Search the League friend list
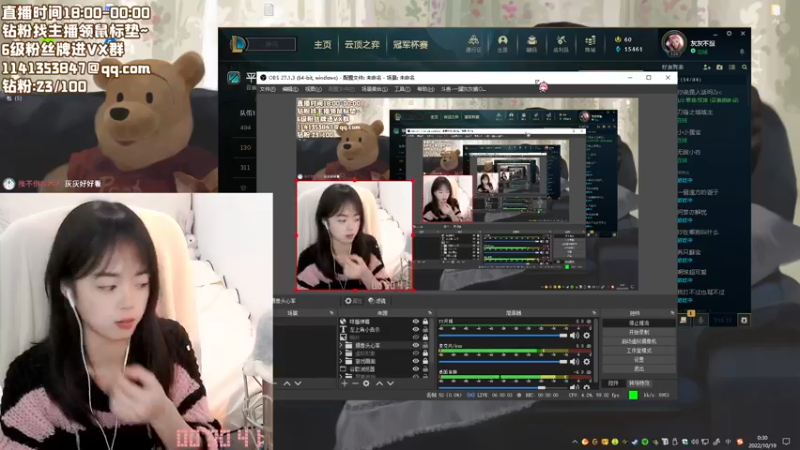Image resolution: width=800 pixels, height=450 pixels. click(744, 67)
